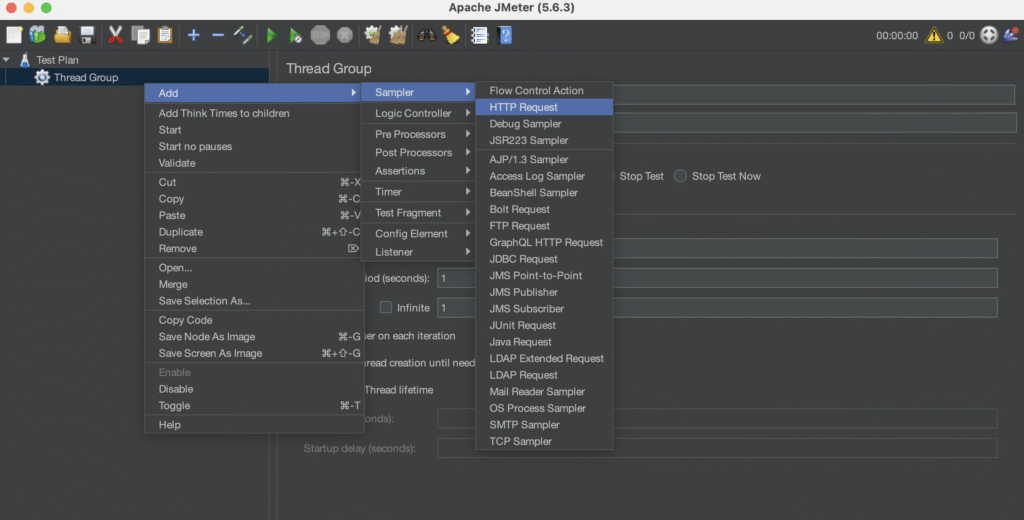Click the yellow warning log icon
1024x520 pixels.
(x=933, y=35)
